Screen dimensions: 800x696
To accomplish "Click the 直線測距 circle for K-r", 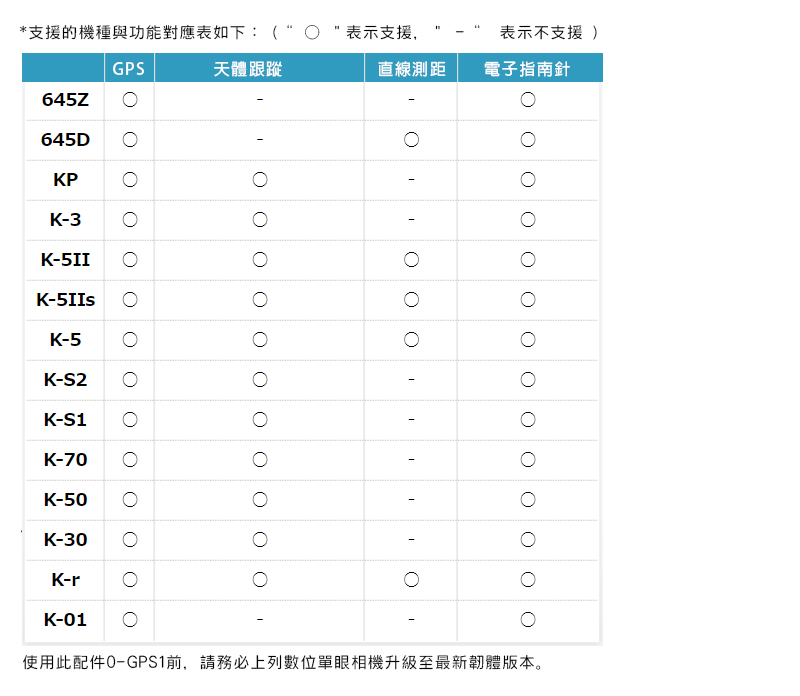I will coord(411,580).
